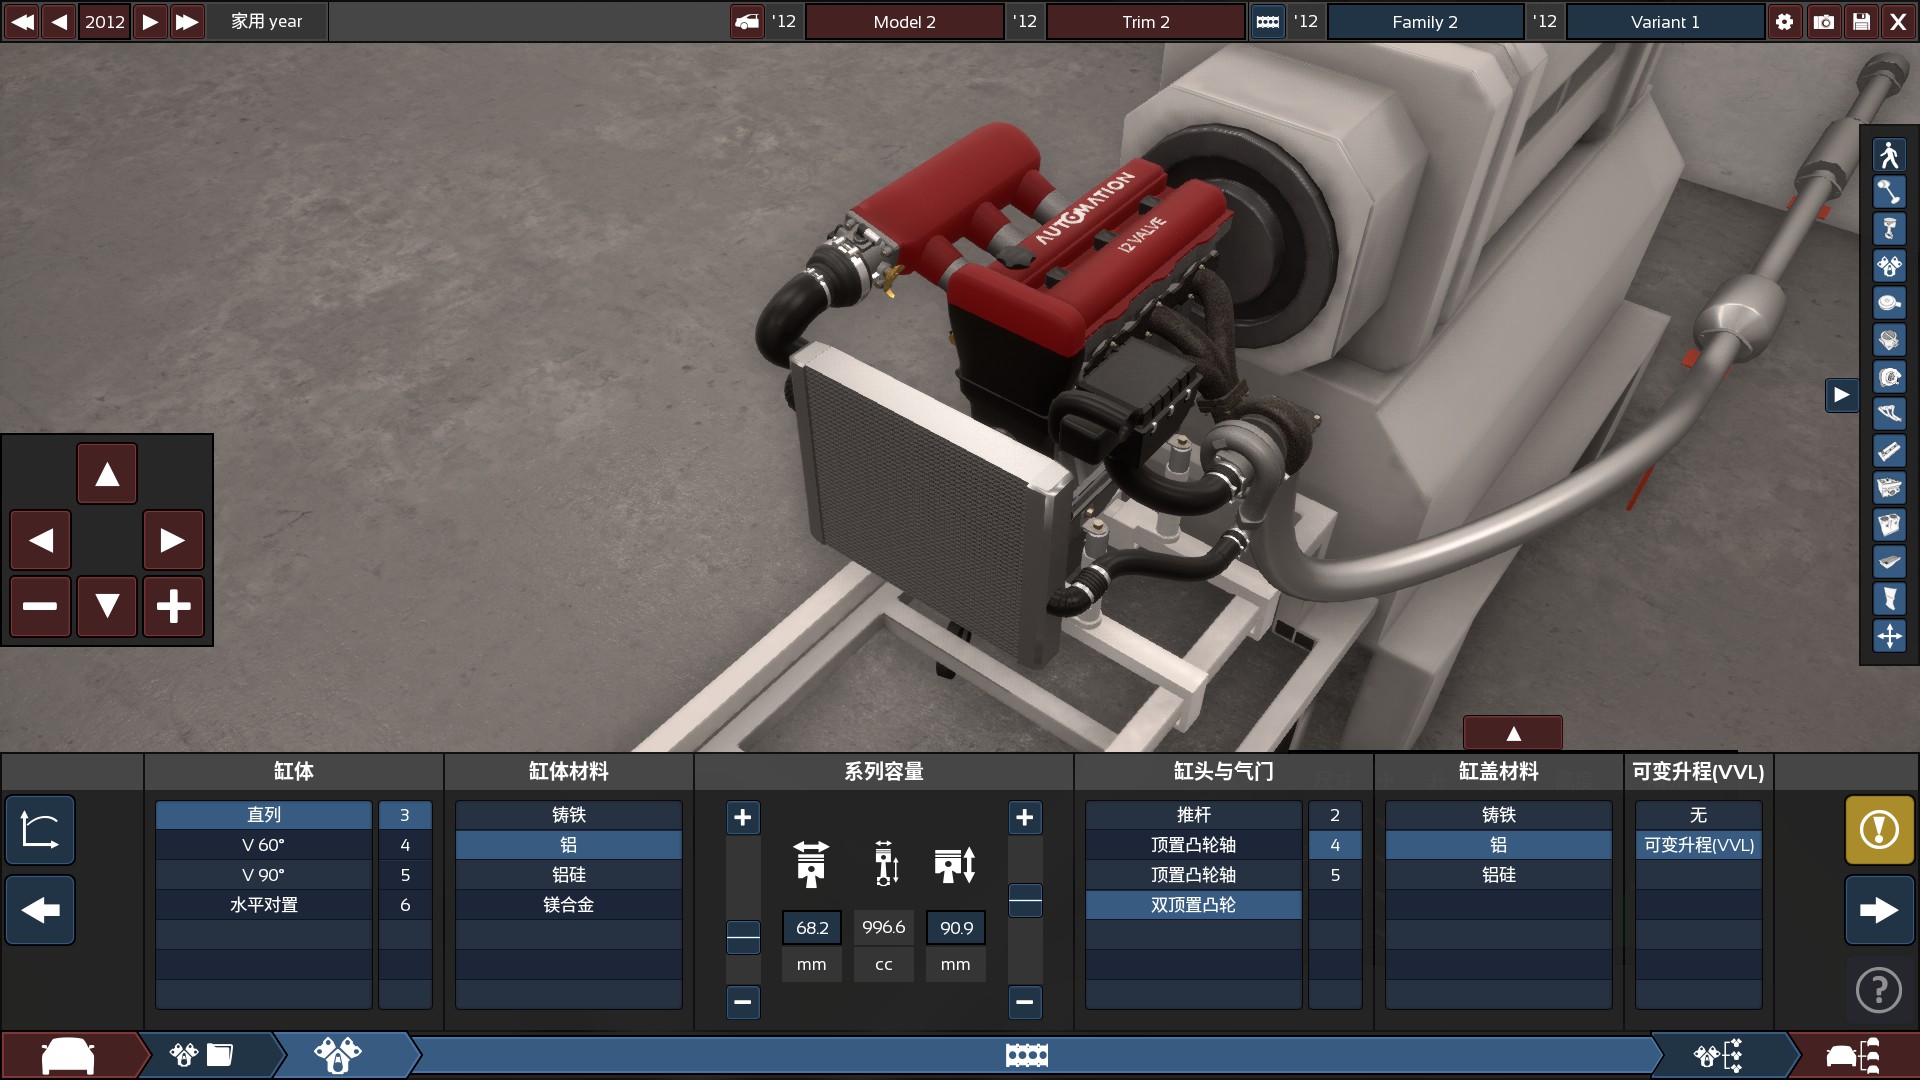Open the engine family block tab
1920x1080 pixels.
tap(1026, 1055)
